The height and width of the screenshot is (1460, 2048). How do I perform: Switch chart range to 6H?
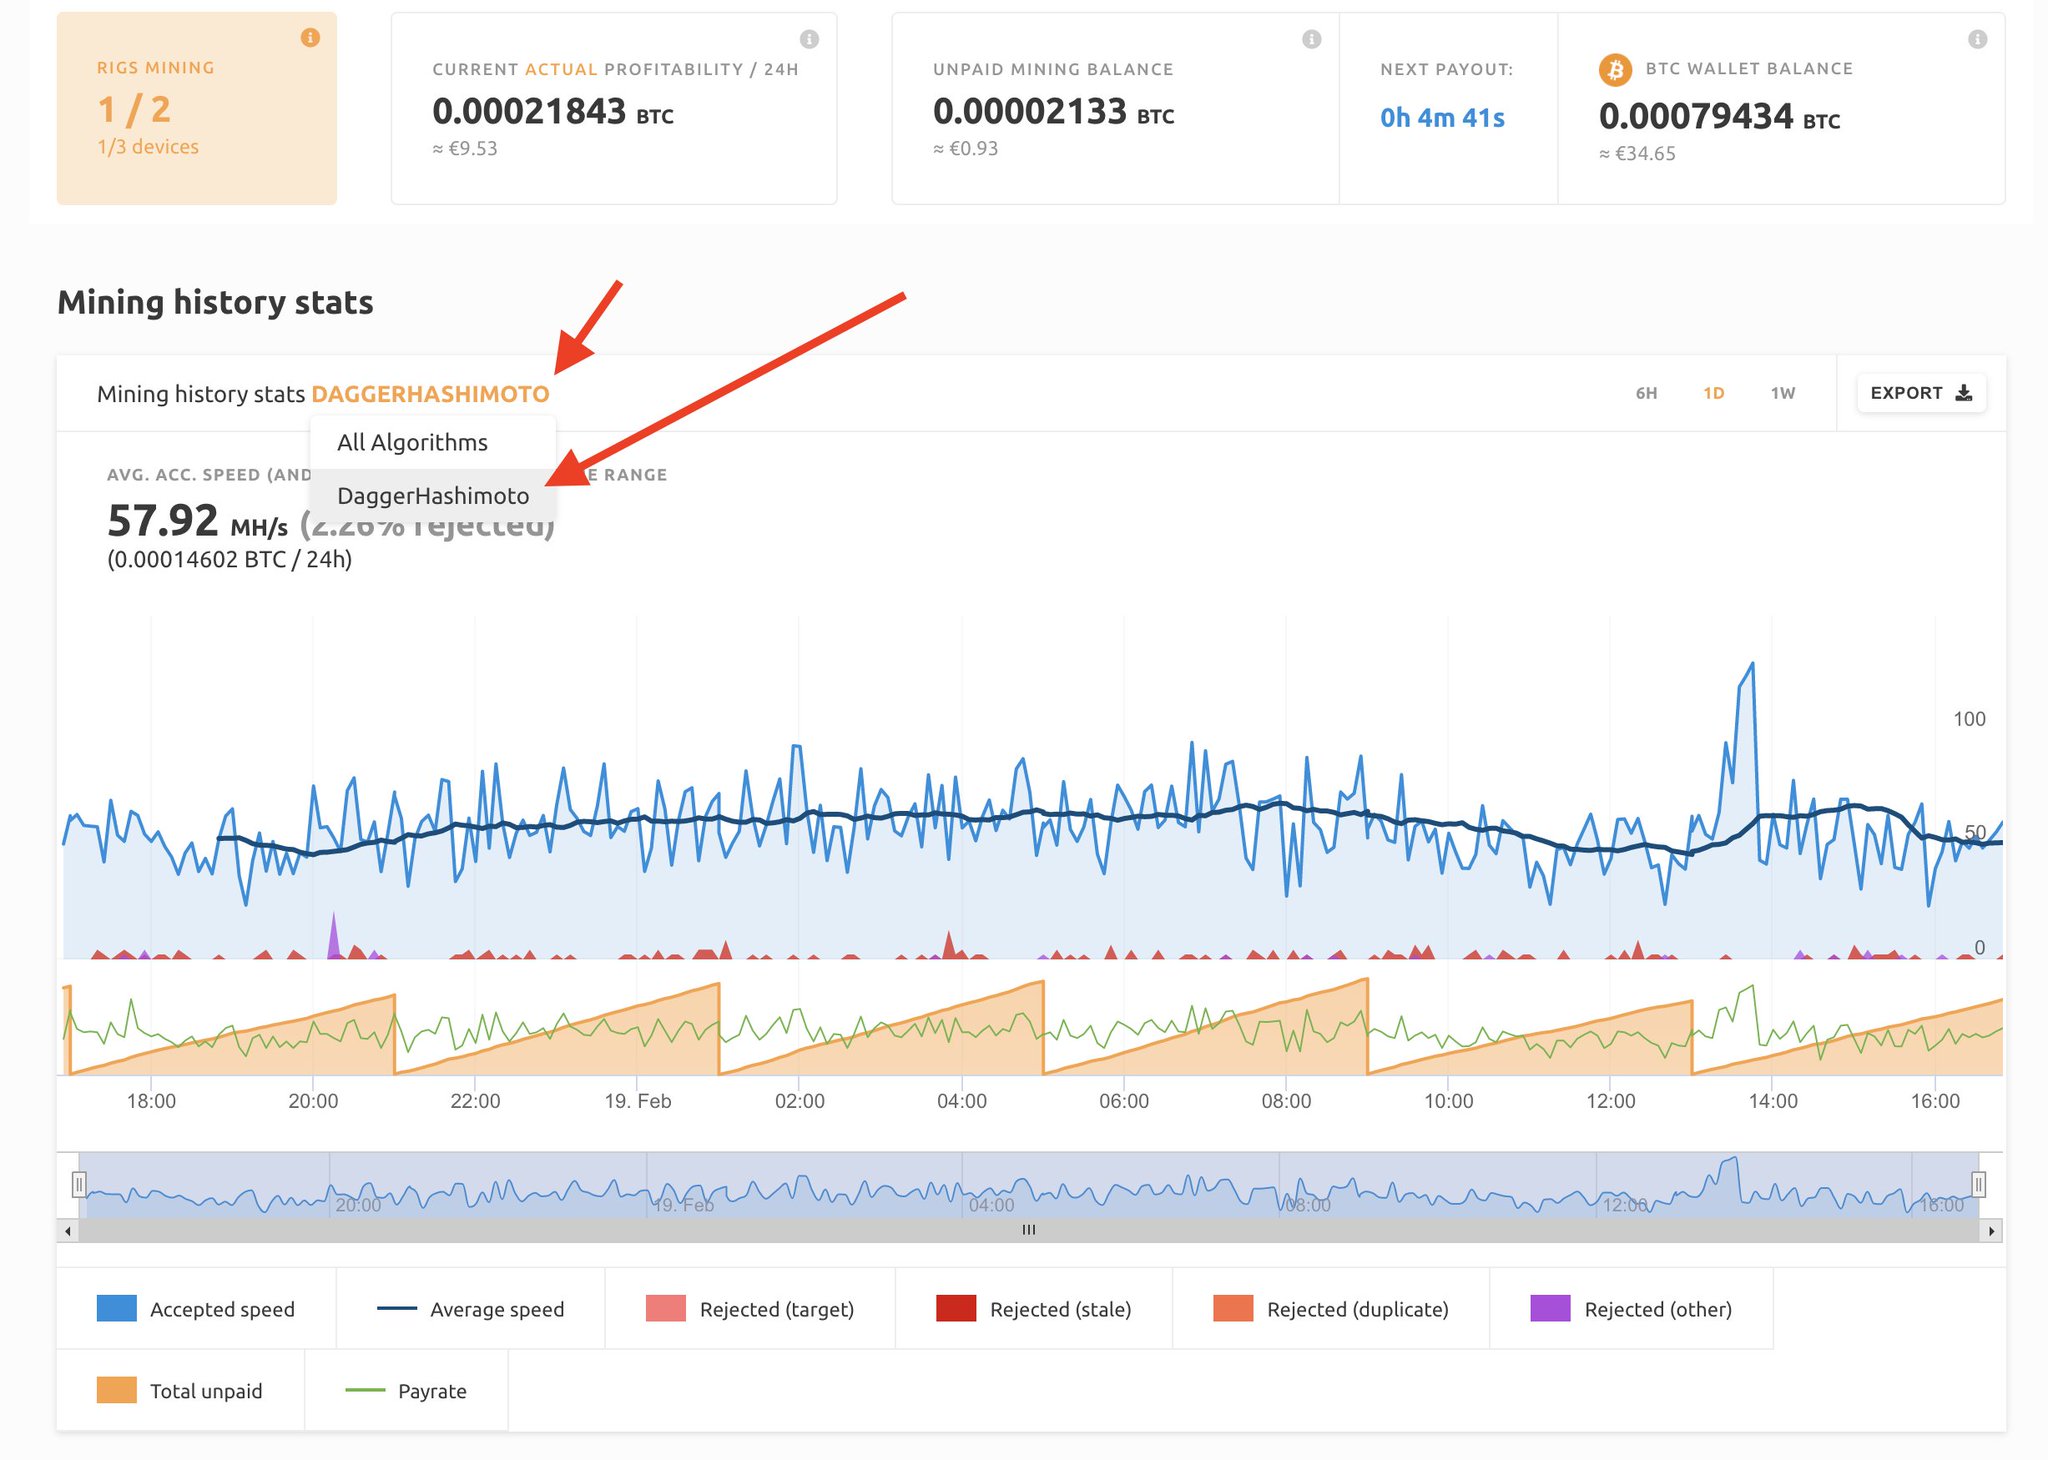1646,393
